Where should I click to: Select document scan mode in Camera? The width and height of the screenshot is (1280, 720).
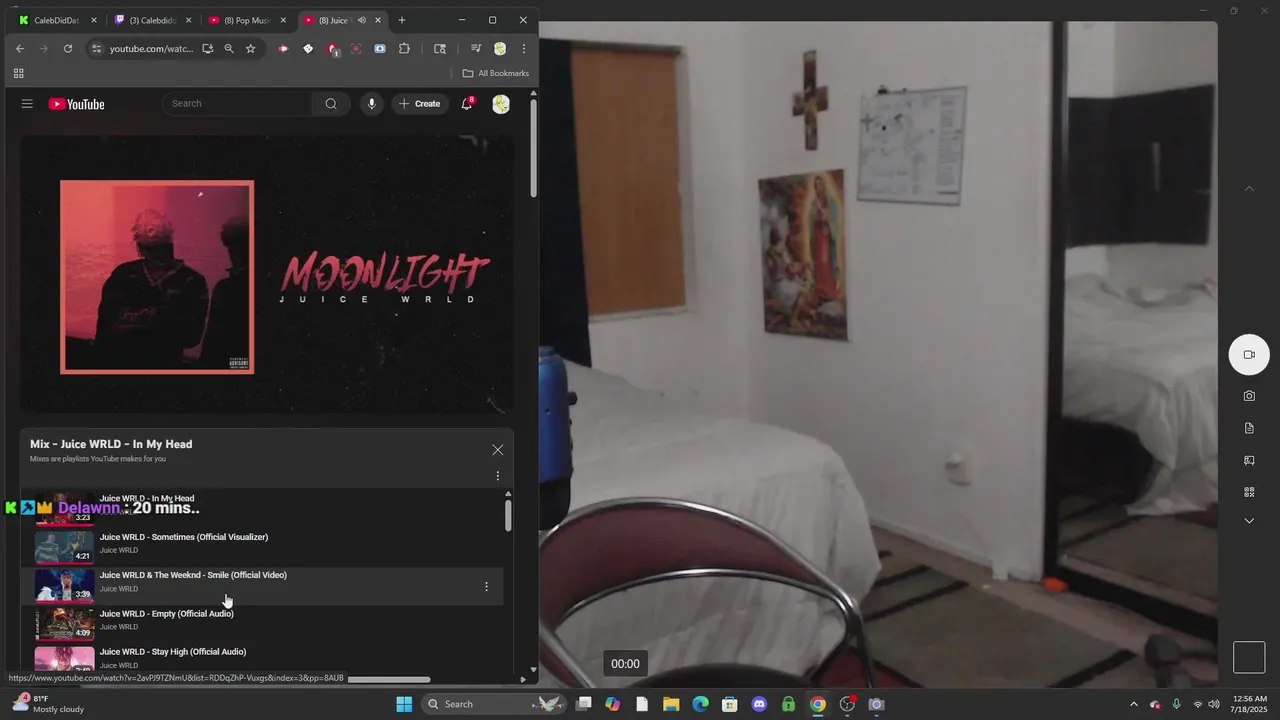click(1249, 428)
